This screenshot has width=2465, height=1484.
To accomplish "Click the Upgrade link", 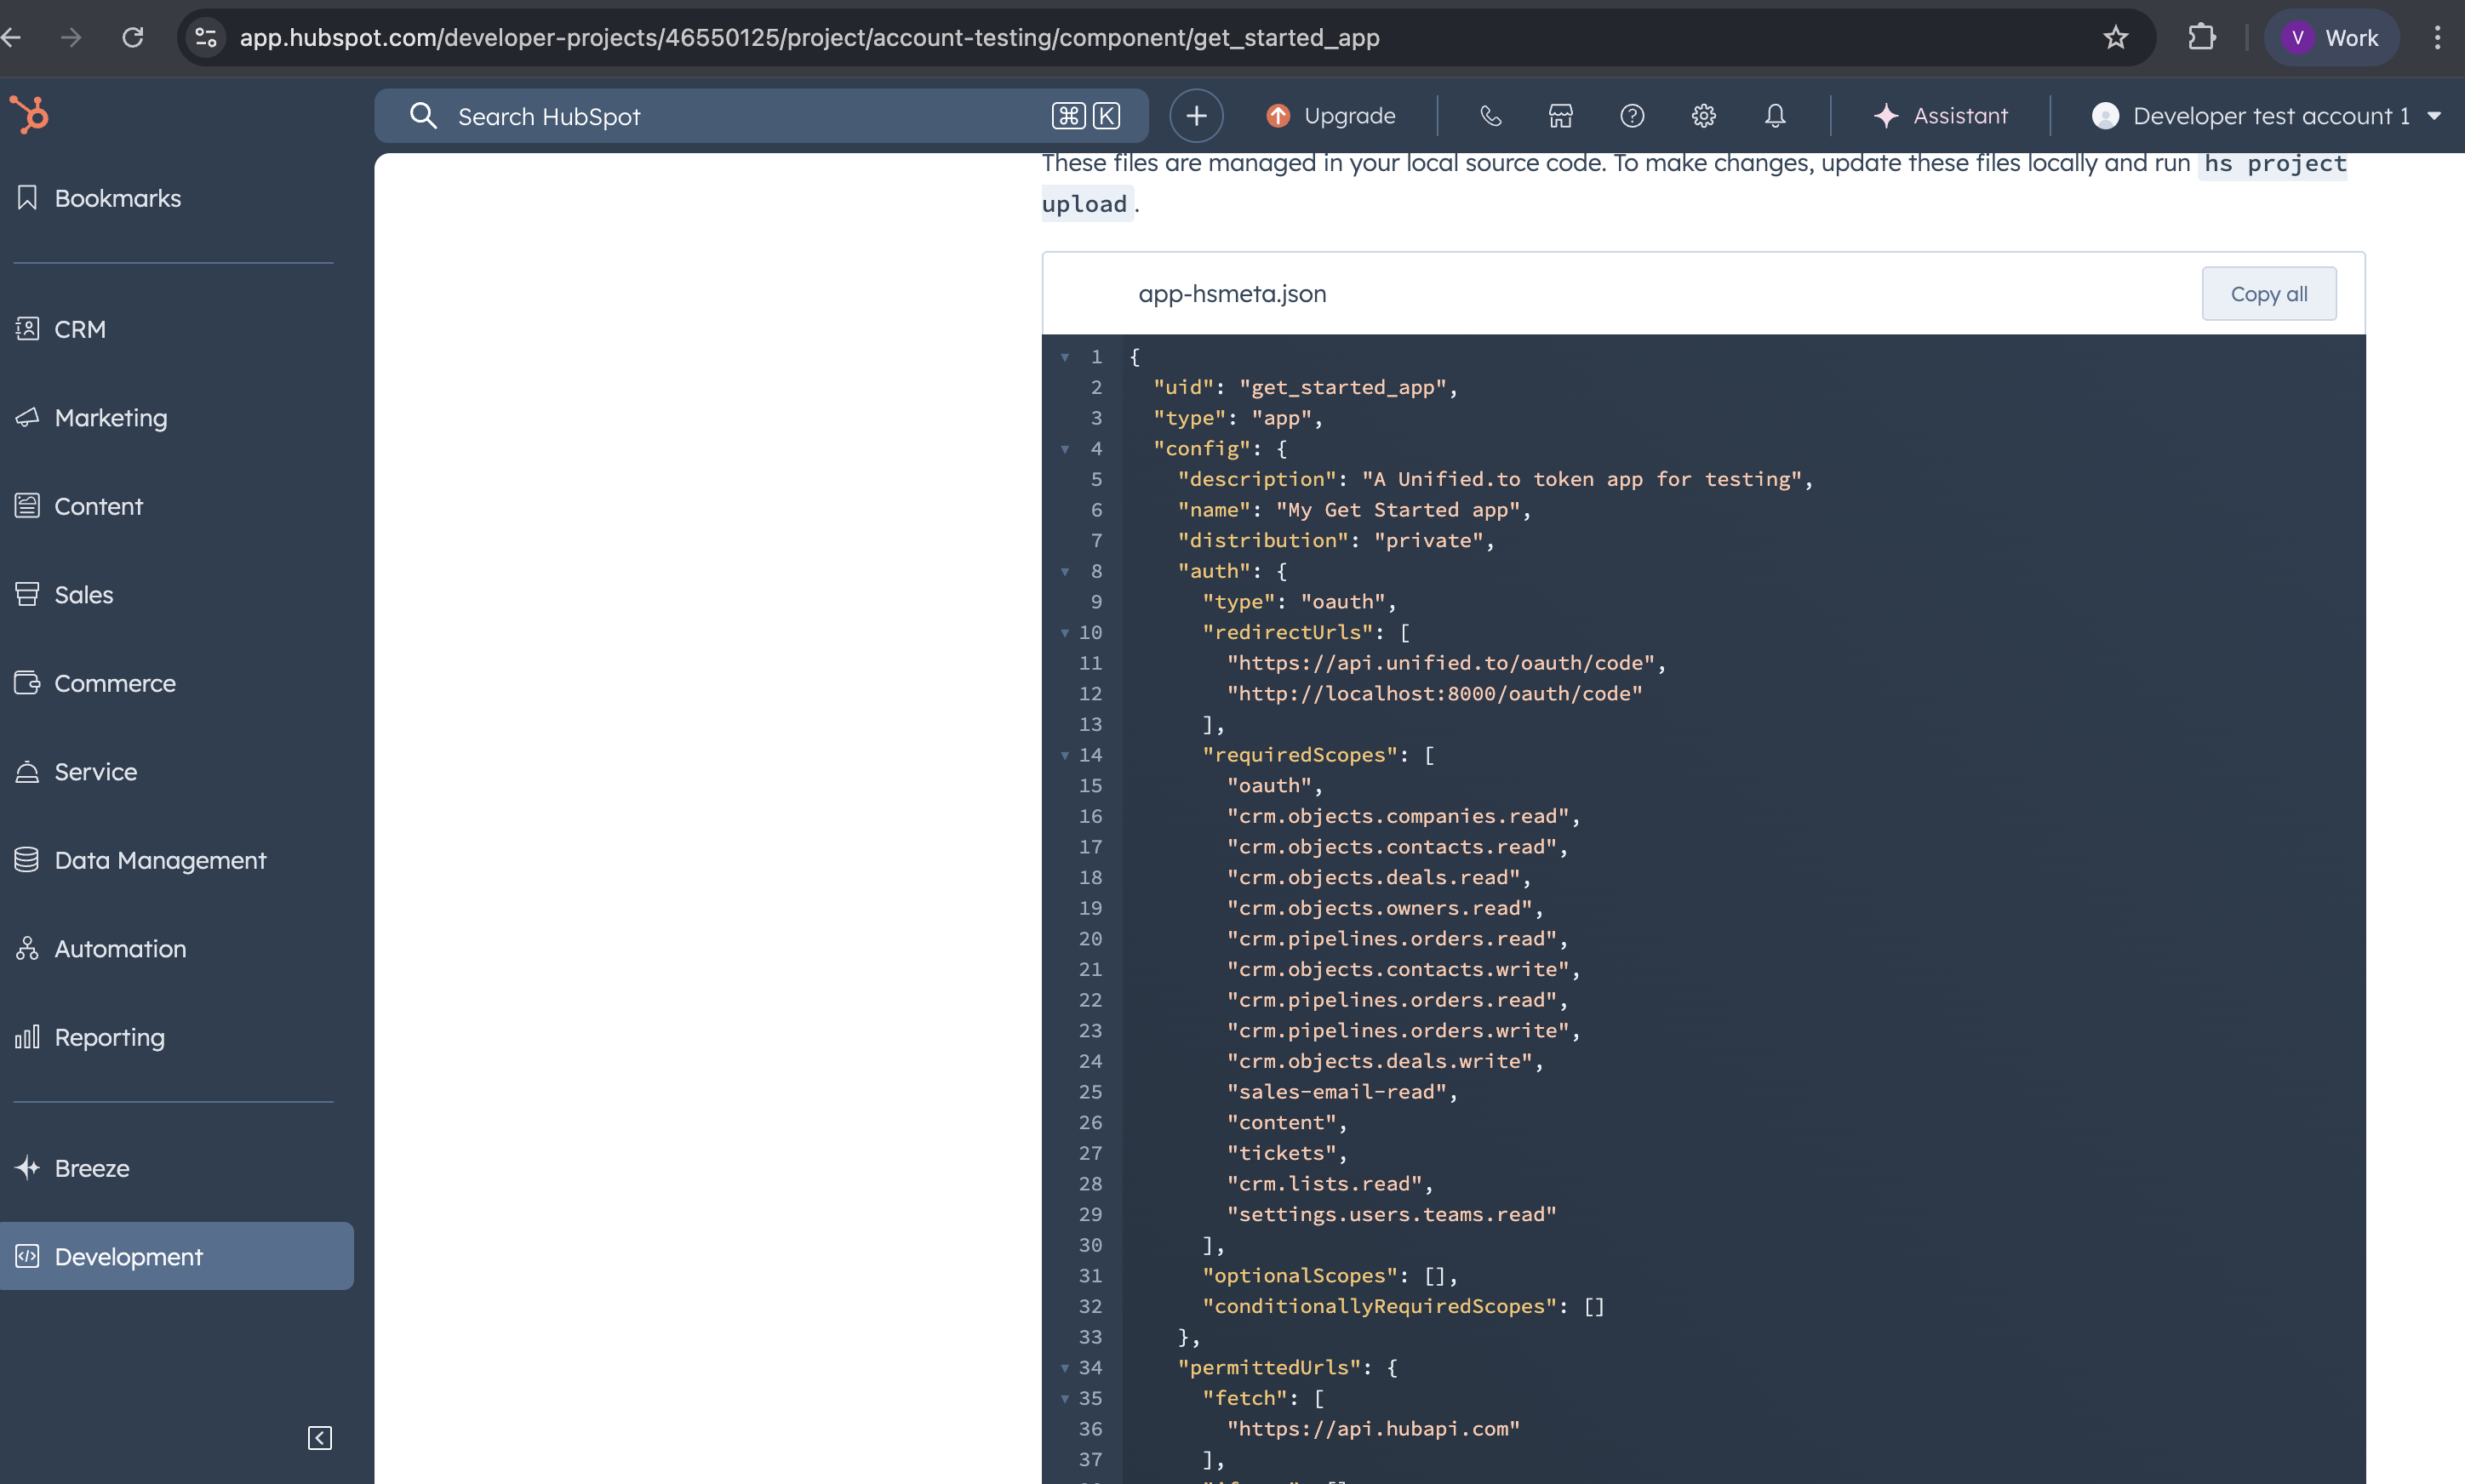I will point(1331,116).
